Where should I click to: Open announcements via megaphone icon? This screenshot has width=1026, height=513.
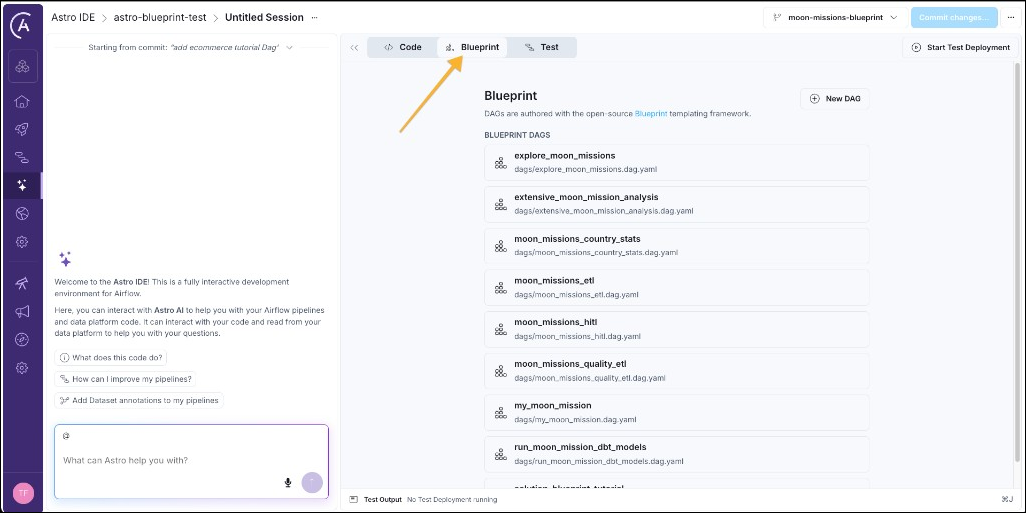22,311
